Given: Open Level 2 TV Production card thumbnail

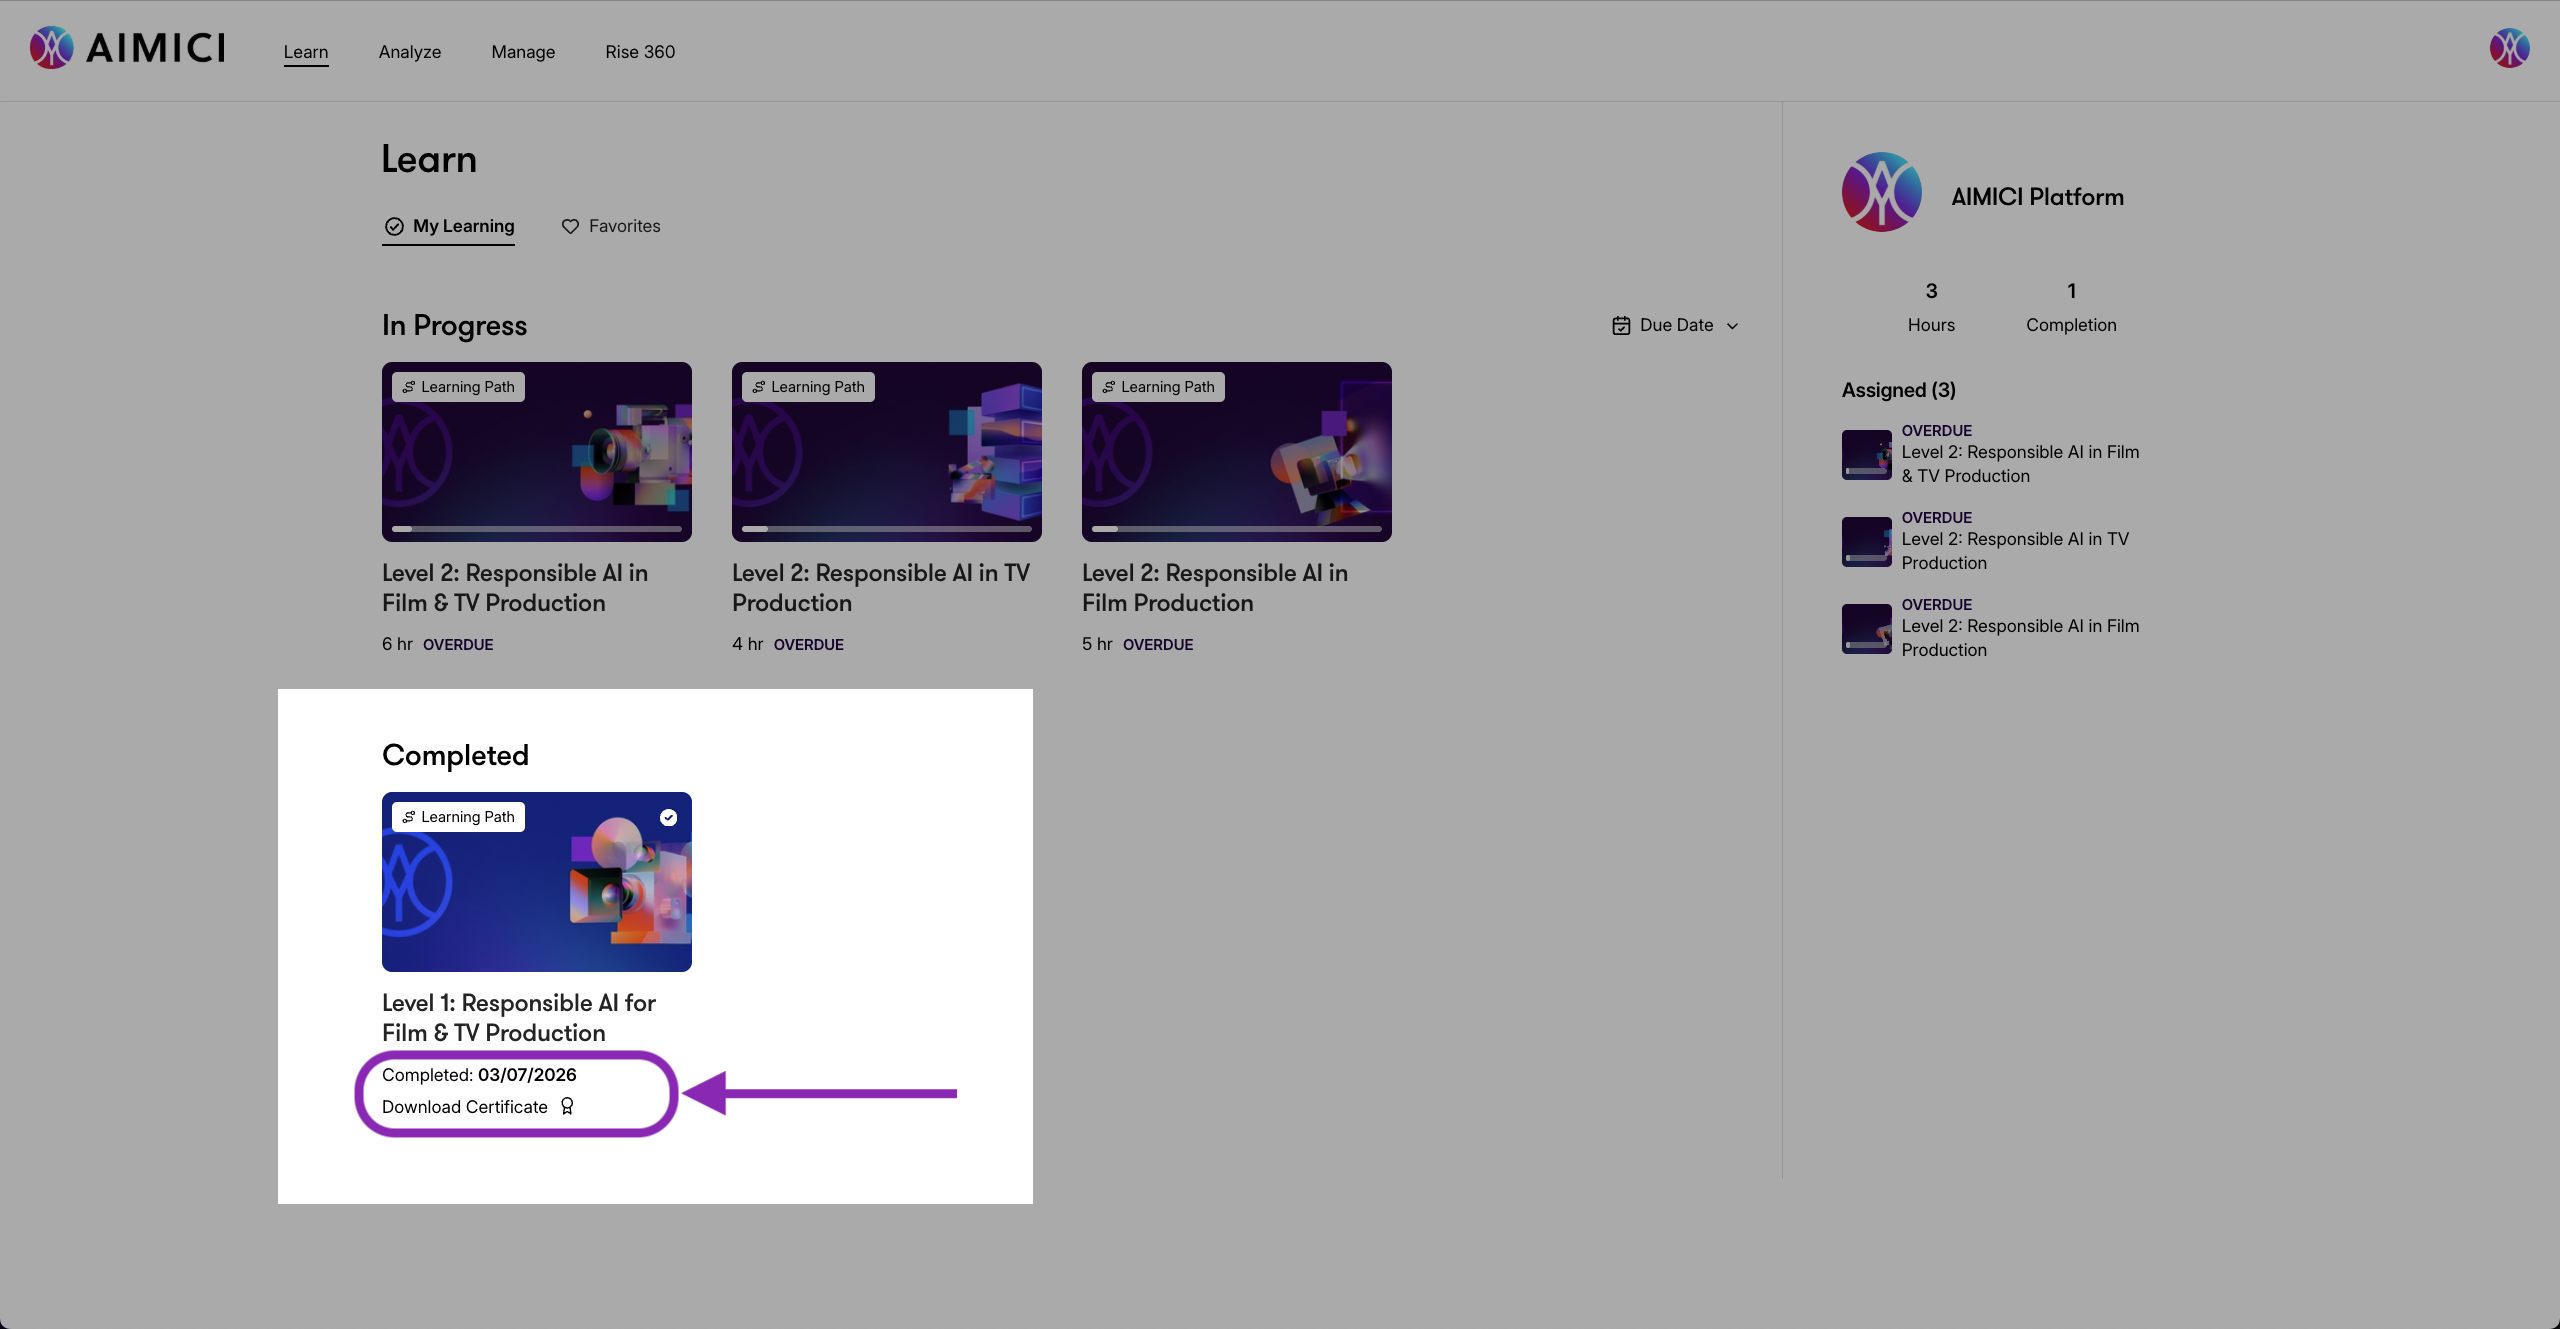Looking at the screenshot, I should [x=887, y=452].
